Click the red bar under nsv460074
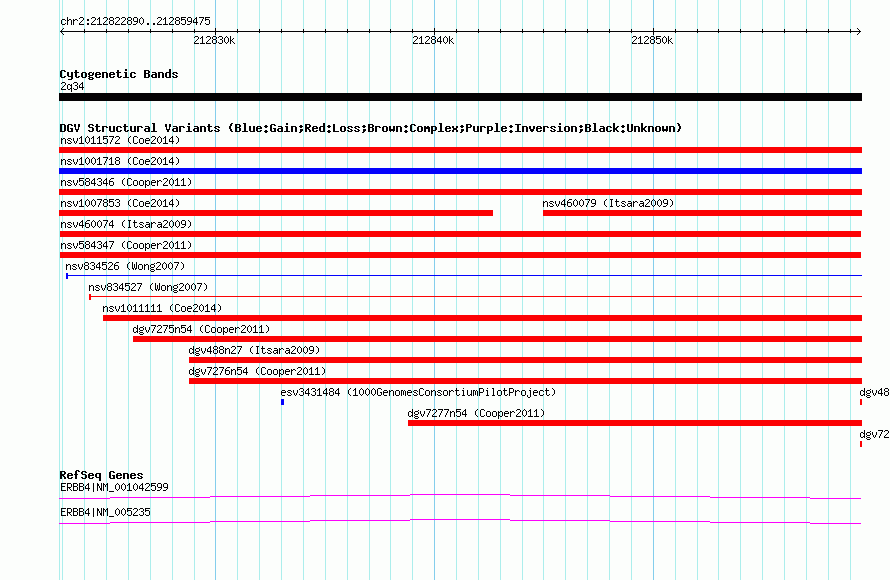The width and height of the screenshot is (890, 580). tap(460, 234)
